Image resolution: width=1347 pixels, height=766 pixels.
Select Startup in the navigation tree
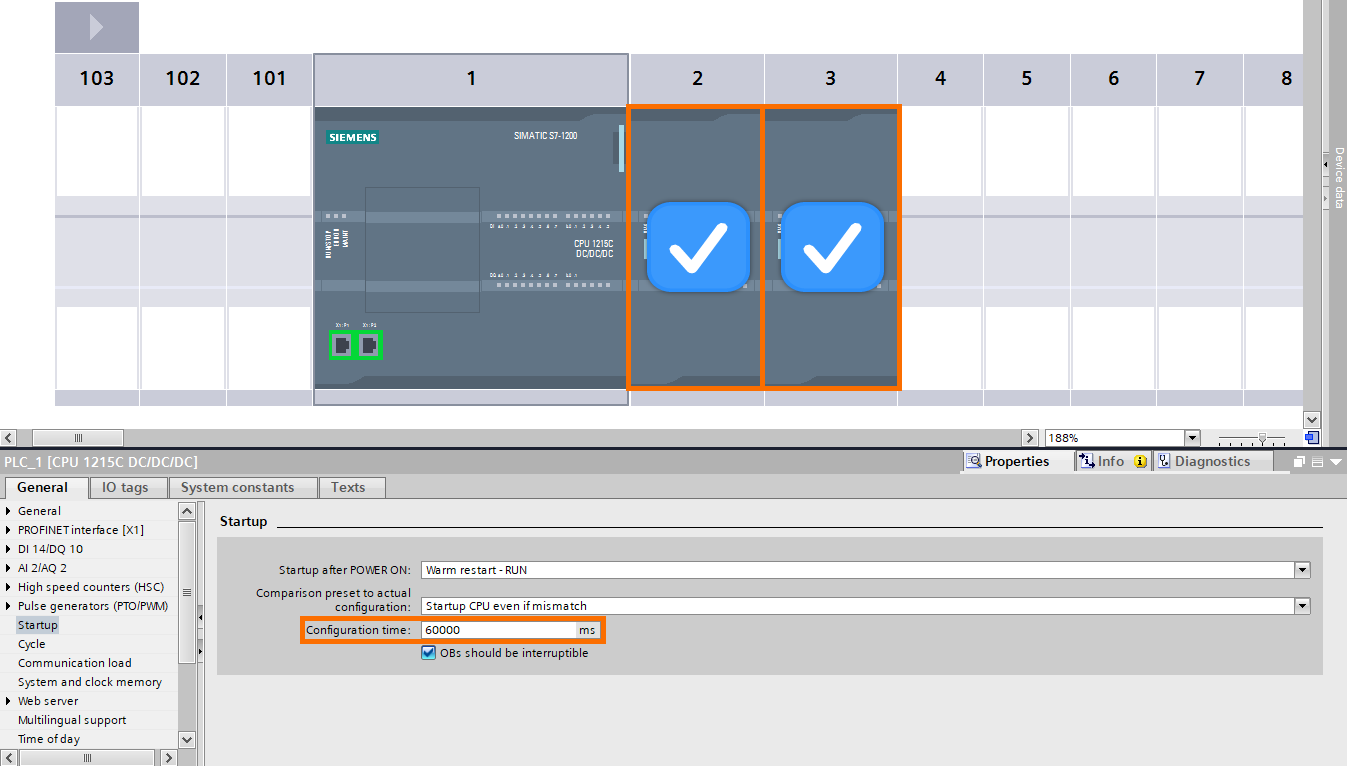pos(38,625)
